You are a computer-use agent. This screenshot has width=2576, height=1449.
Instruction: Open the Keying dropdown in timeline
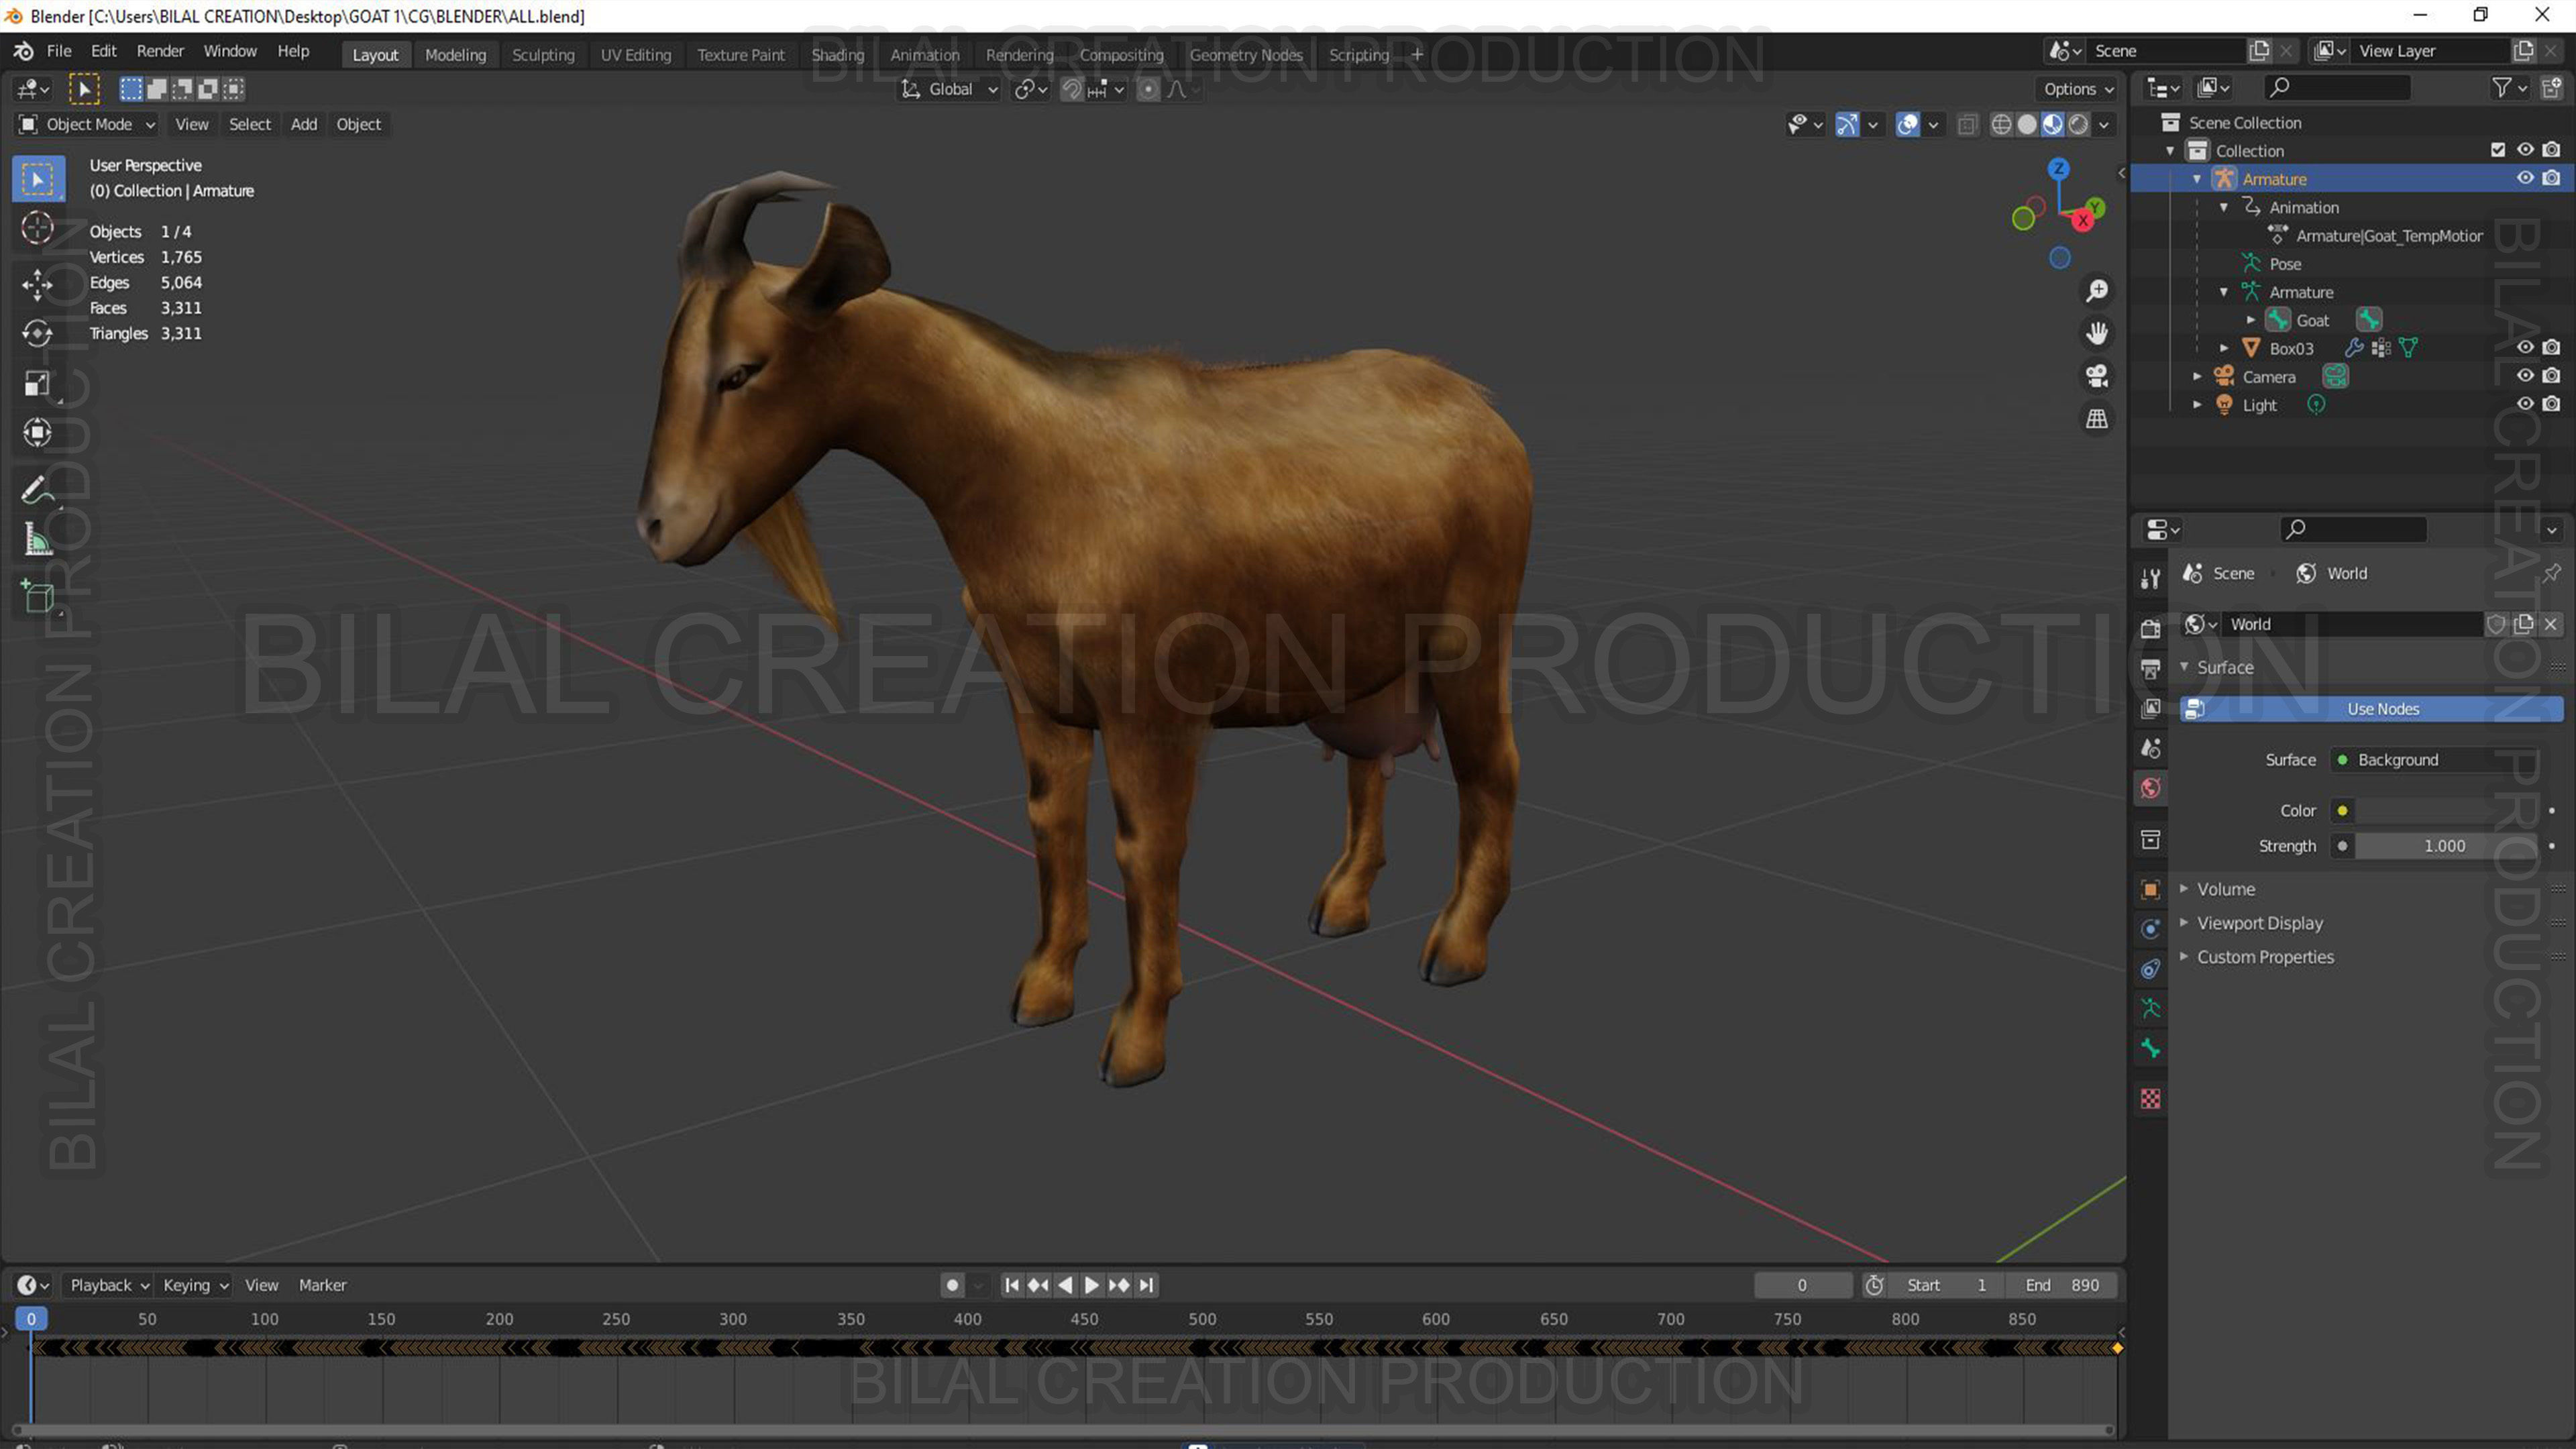pos(195,1285)
